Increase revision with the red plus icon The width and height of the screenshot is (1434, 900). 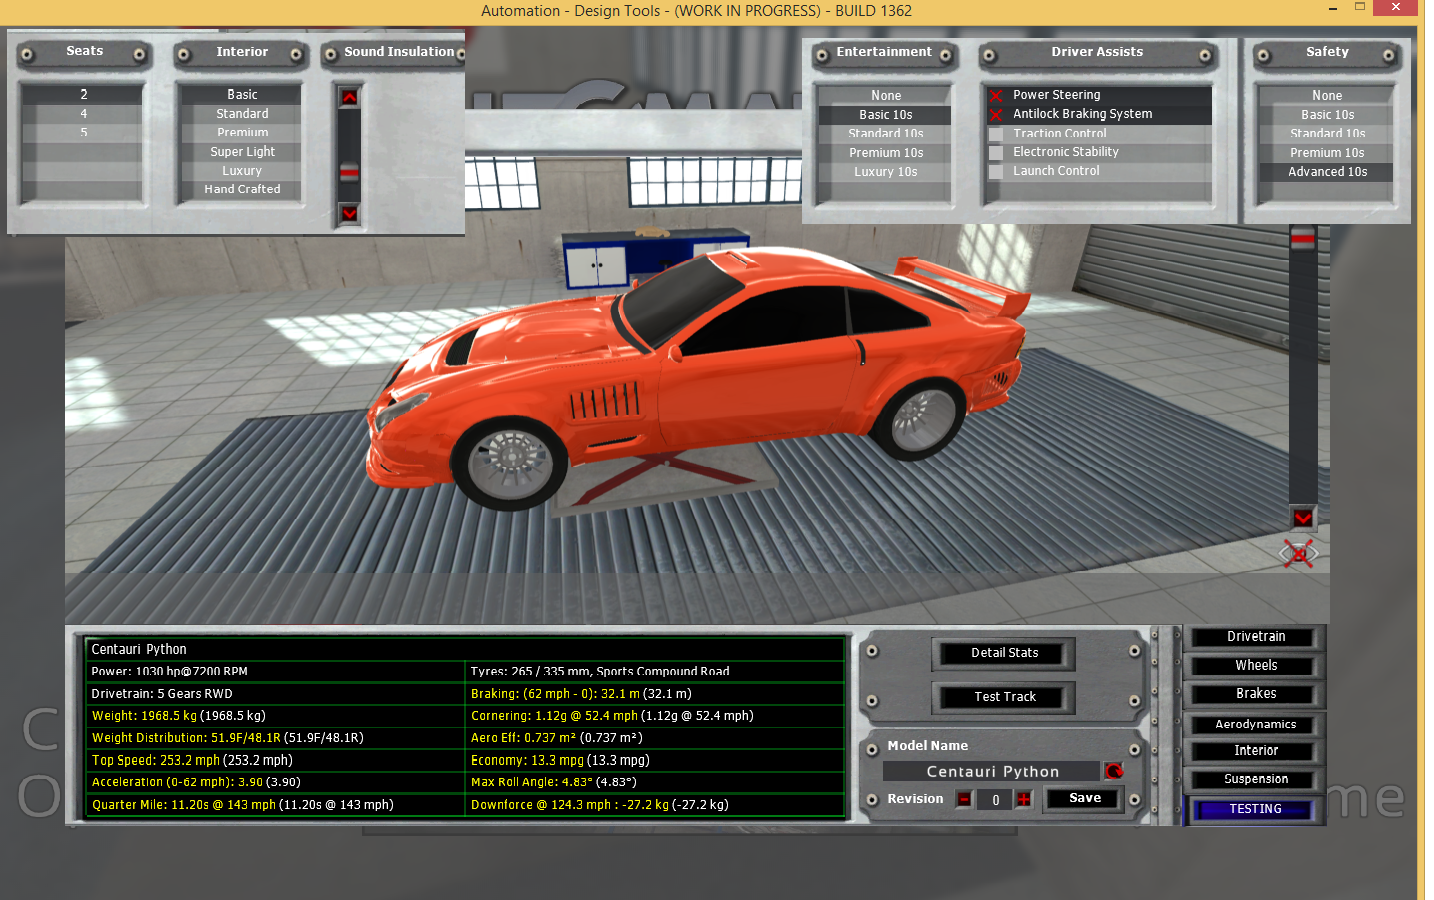[x=1024, y=799]
